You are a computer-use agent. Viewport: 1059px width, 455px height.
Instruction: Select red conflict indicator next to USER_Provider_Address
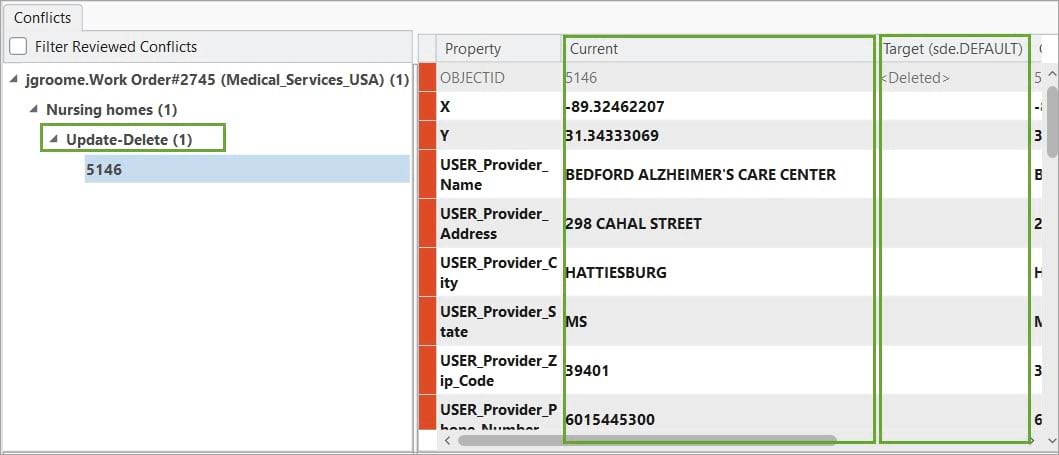427,223
